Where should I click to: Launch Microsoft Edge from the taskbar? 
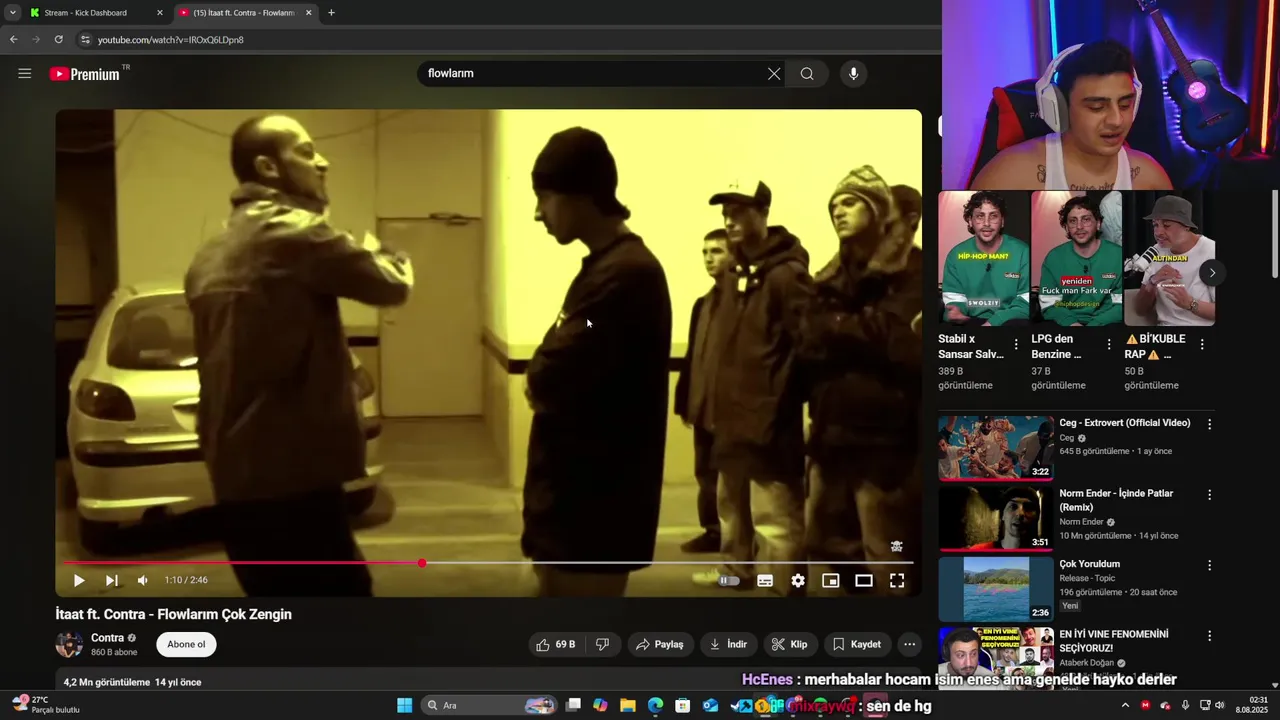(655, 705)
